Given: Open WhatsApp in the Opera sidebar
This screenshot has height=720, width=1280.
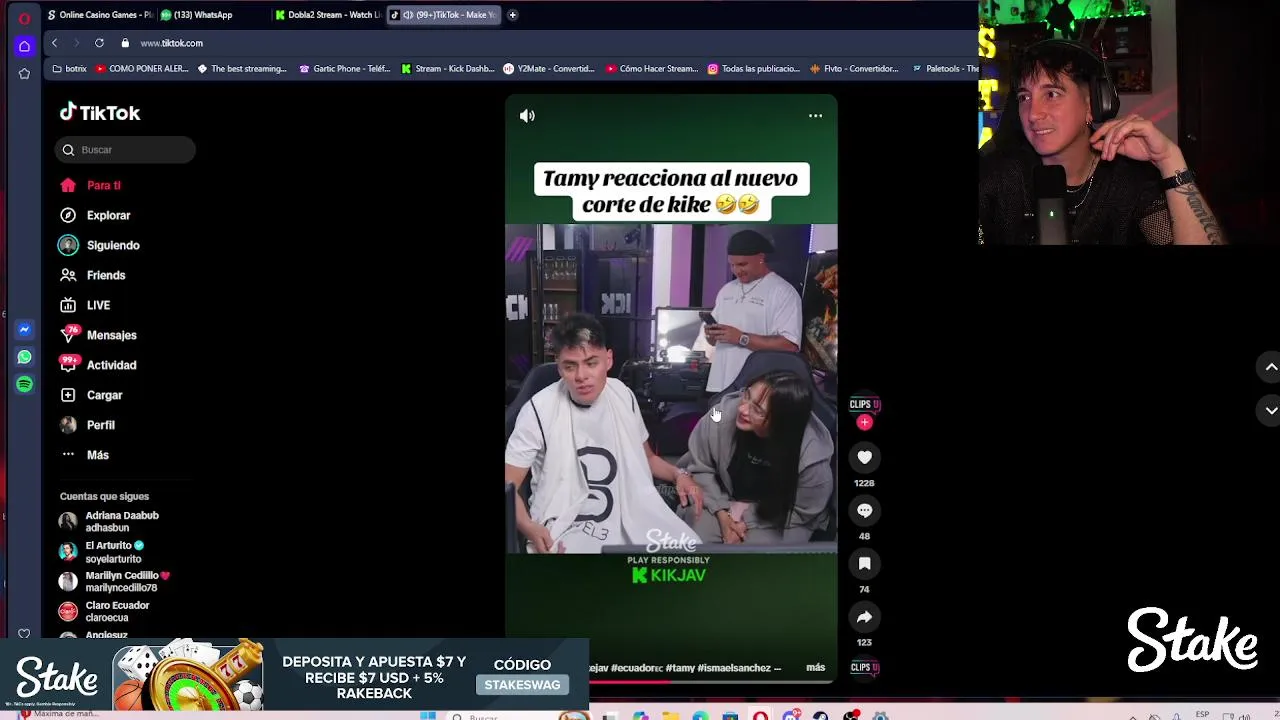Looking at the screenshot, I should 24,357.
